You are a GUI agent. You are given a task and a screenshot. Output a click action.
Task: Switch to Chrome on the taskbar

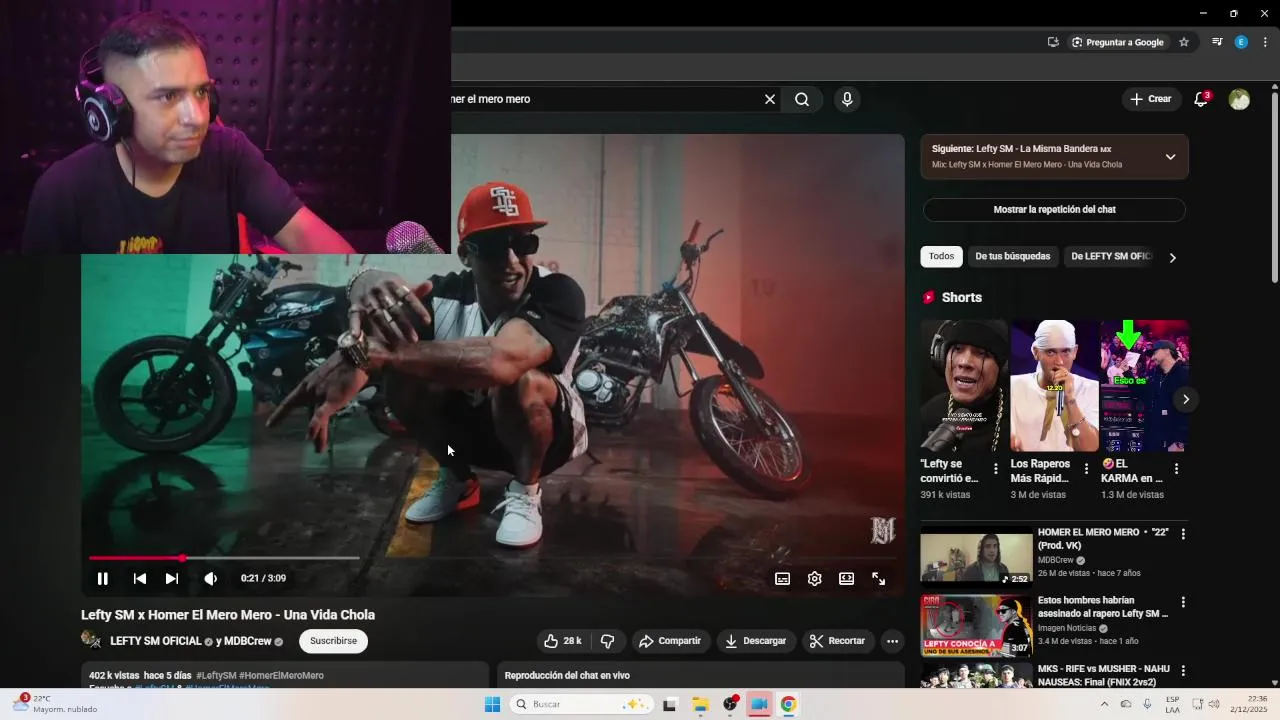pos(788,704)
